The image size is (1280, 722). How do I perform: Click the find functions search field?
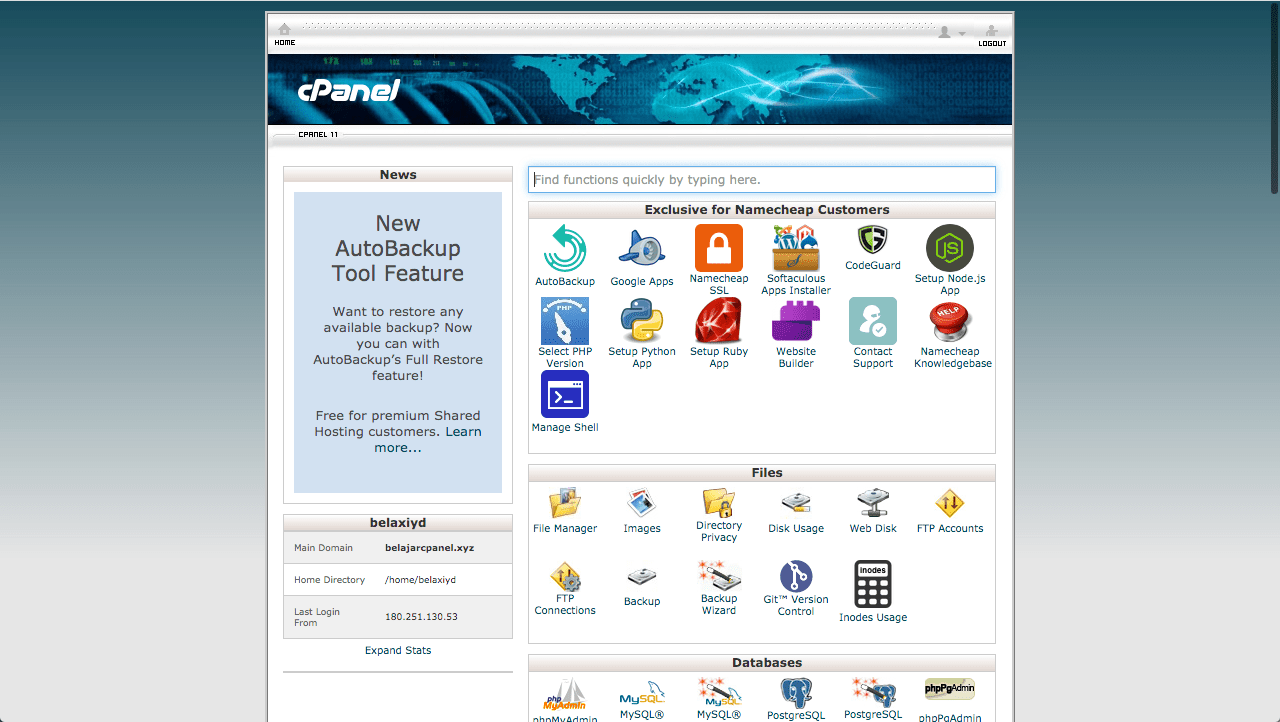(x=762, y=179)
